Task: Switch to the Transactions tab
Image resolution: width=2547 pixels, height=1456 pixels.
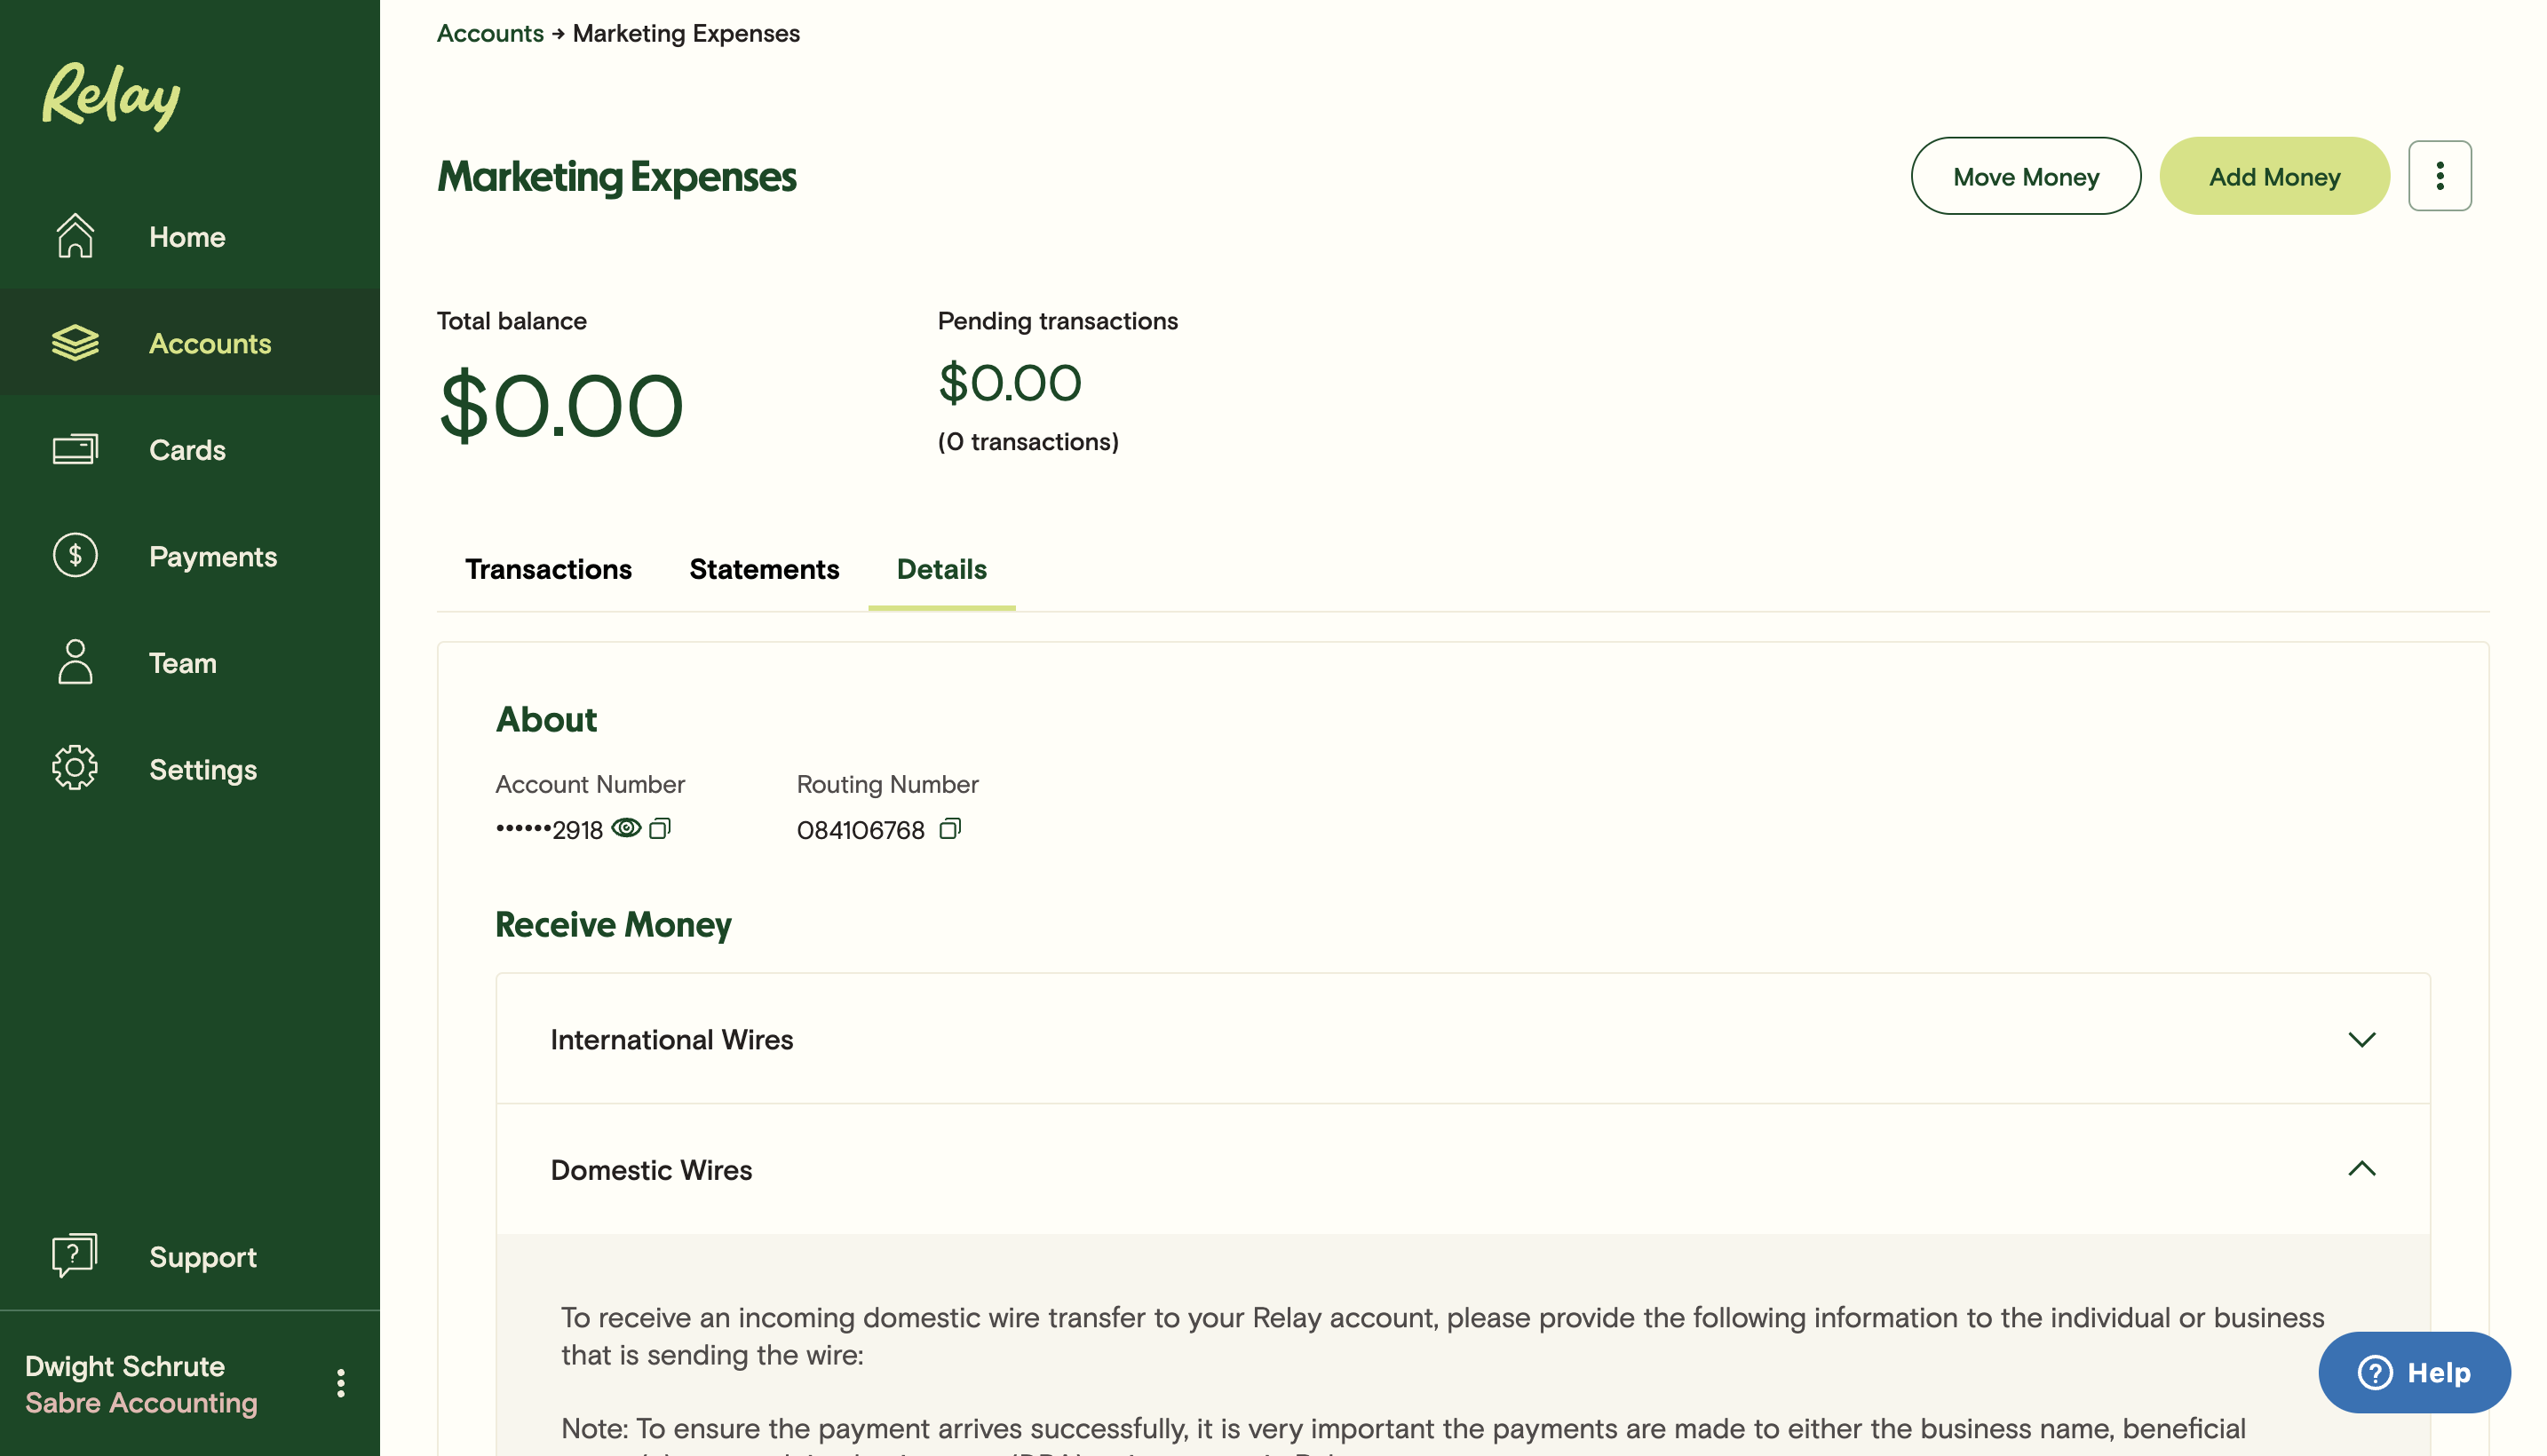Action: tap(549, 569)
